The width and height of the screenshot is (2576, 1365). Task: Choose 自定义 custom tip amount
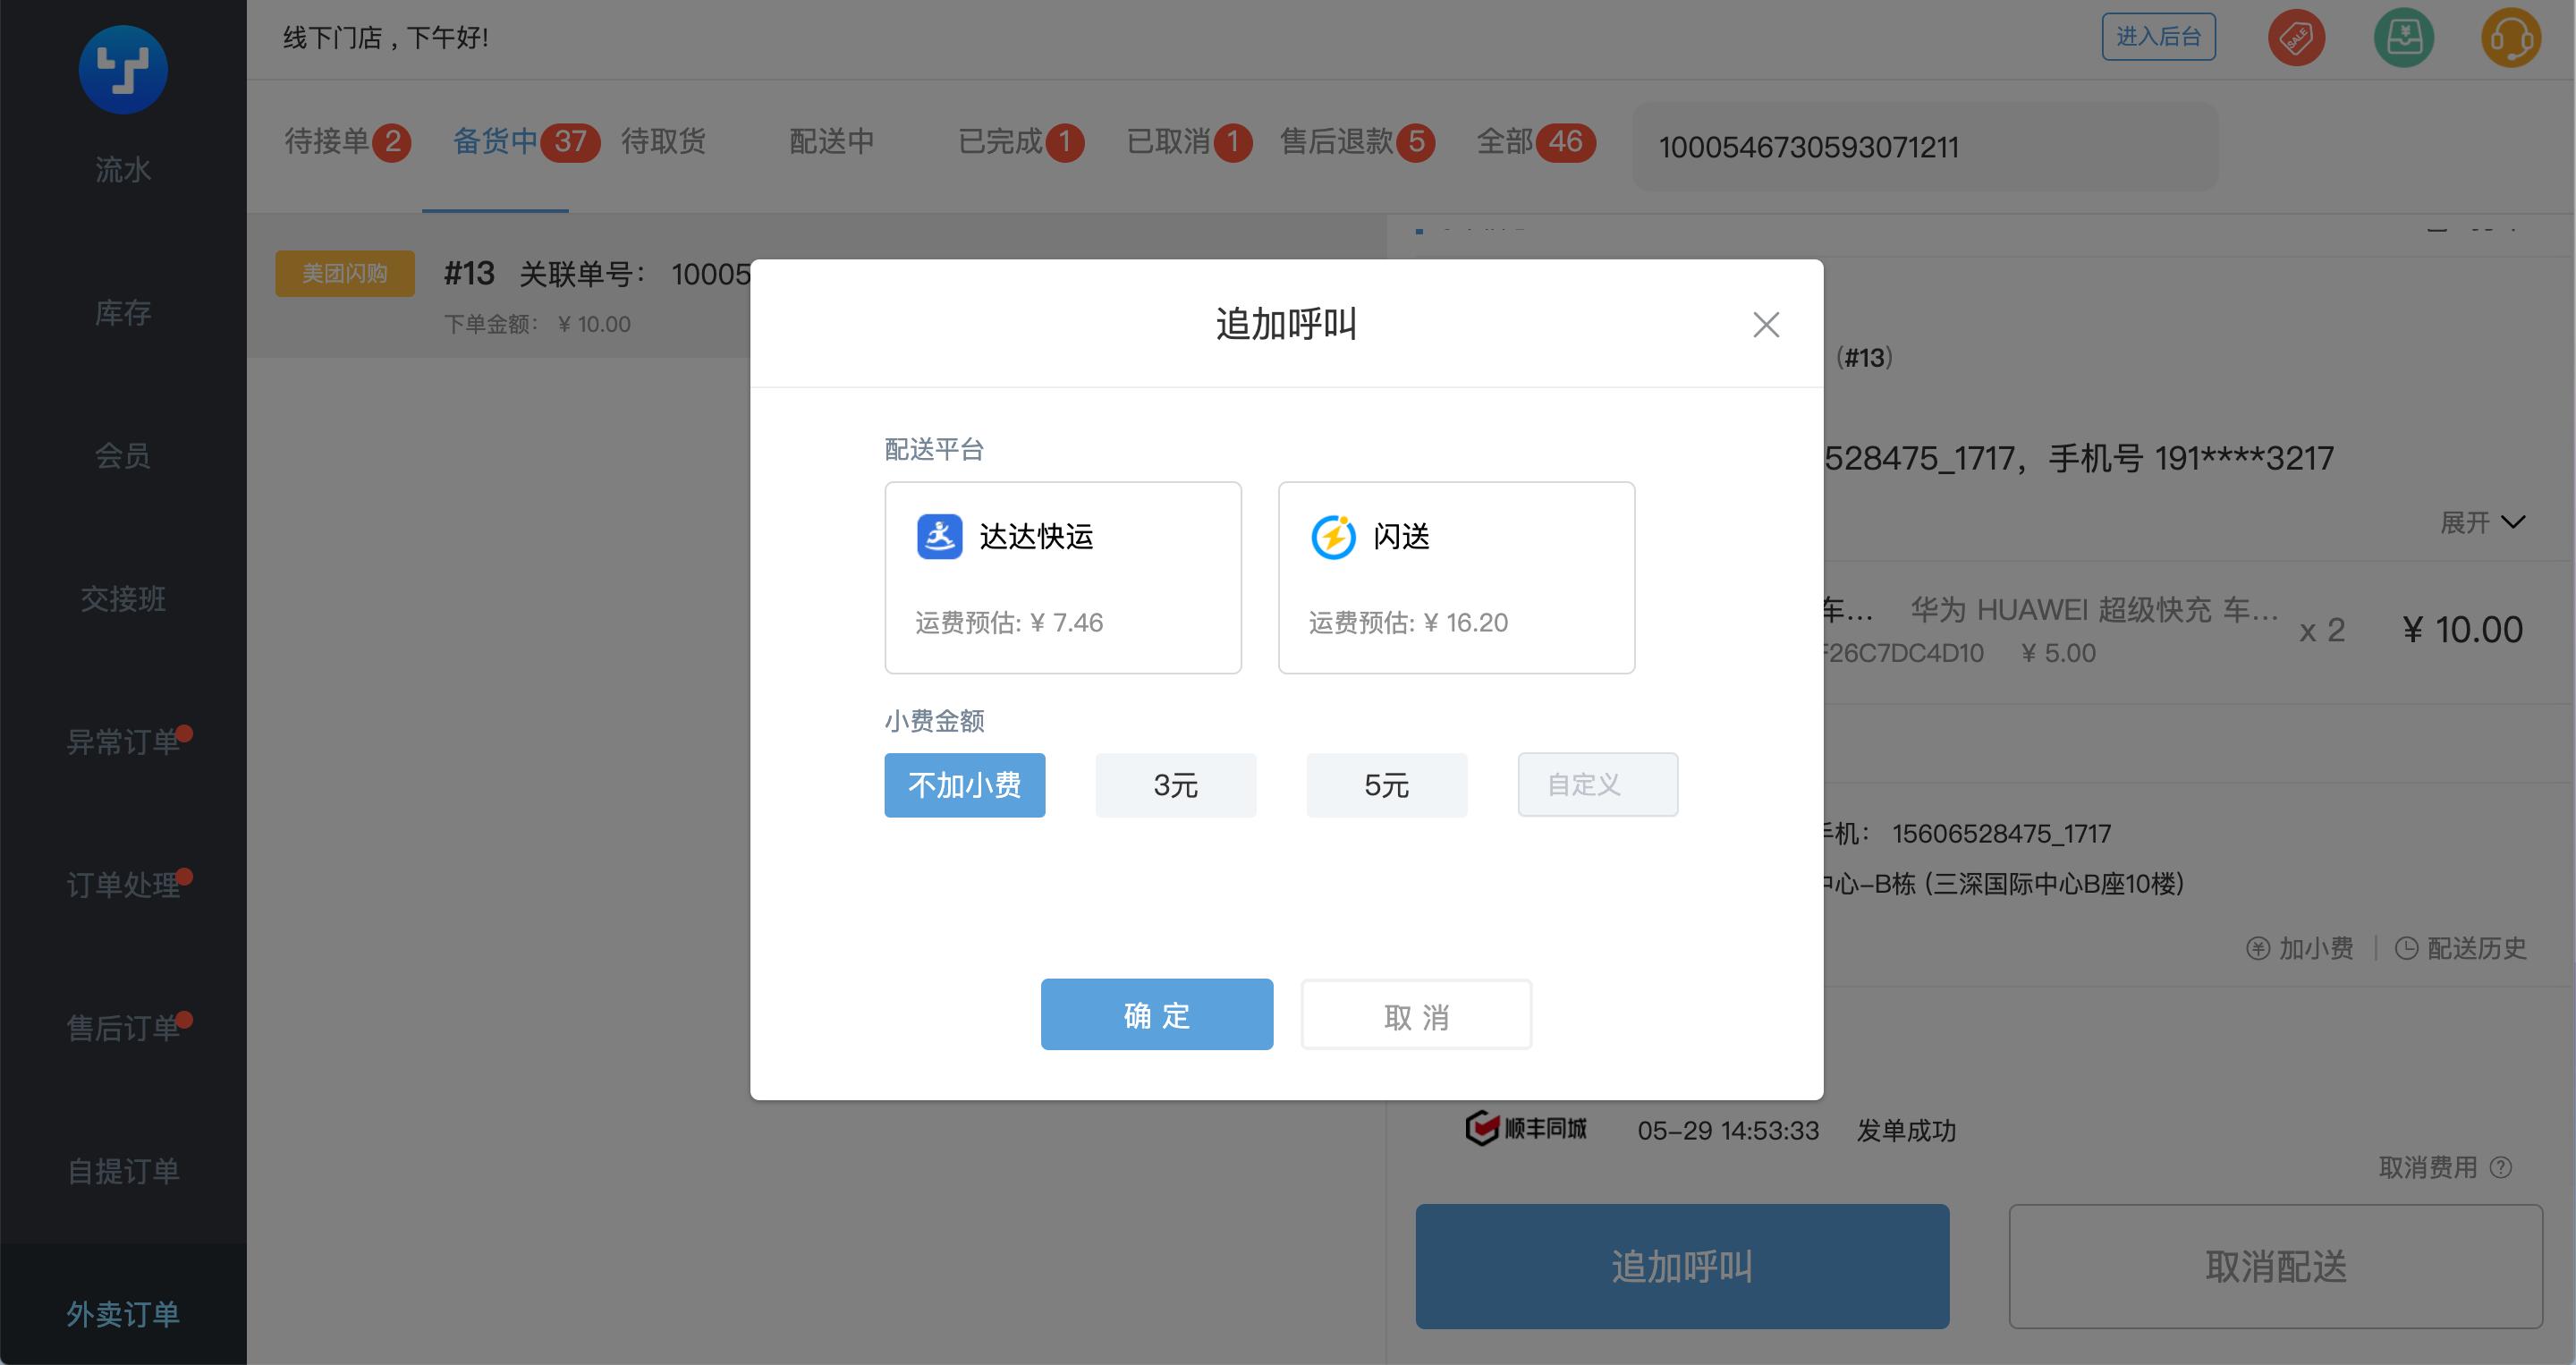[1597, 785]
